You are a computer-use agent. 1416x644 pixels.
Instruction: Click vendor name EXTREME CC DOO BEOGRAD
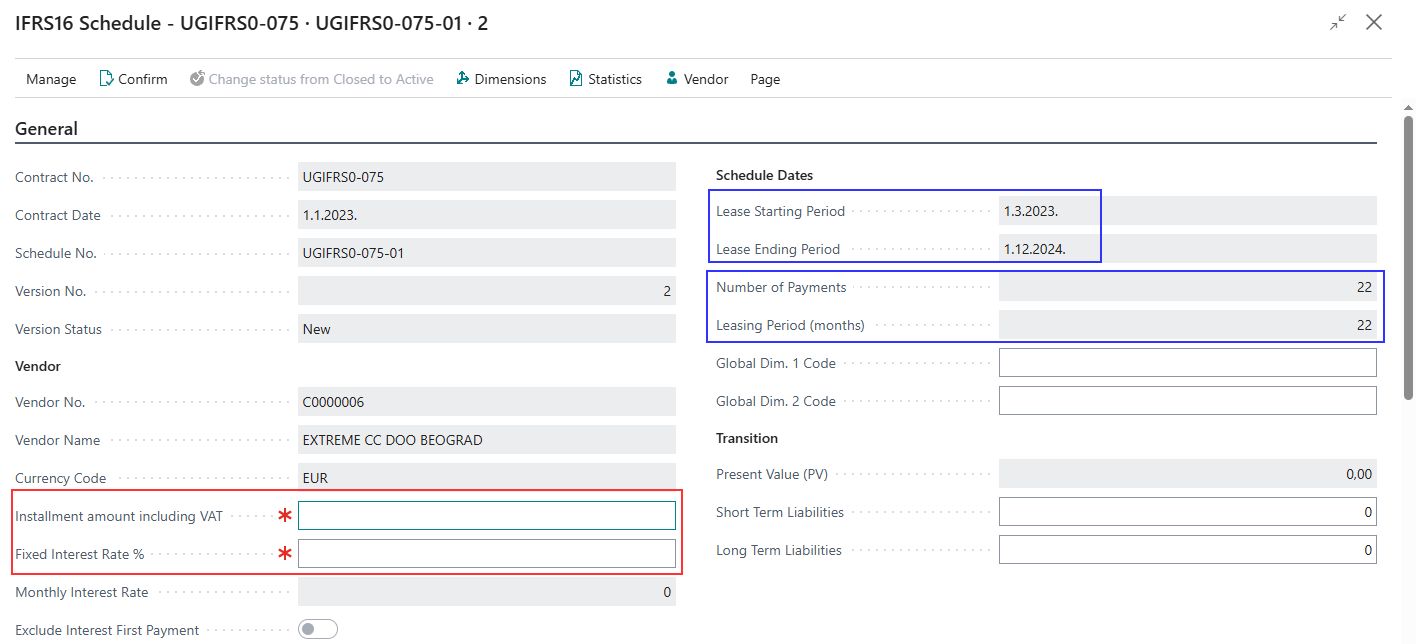487,440
